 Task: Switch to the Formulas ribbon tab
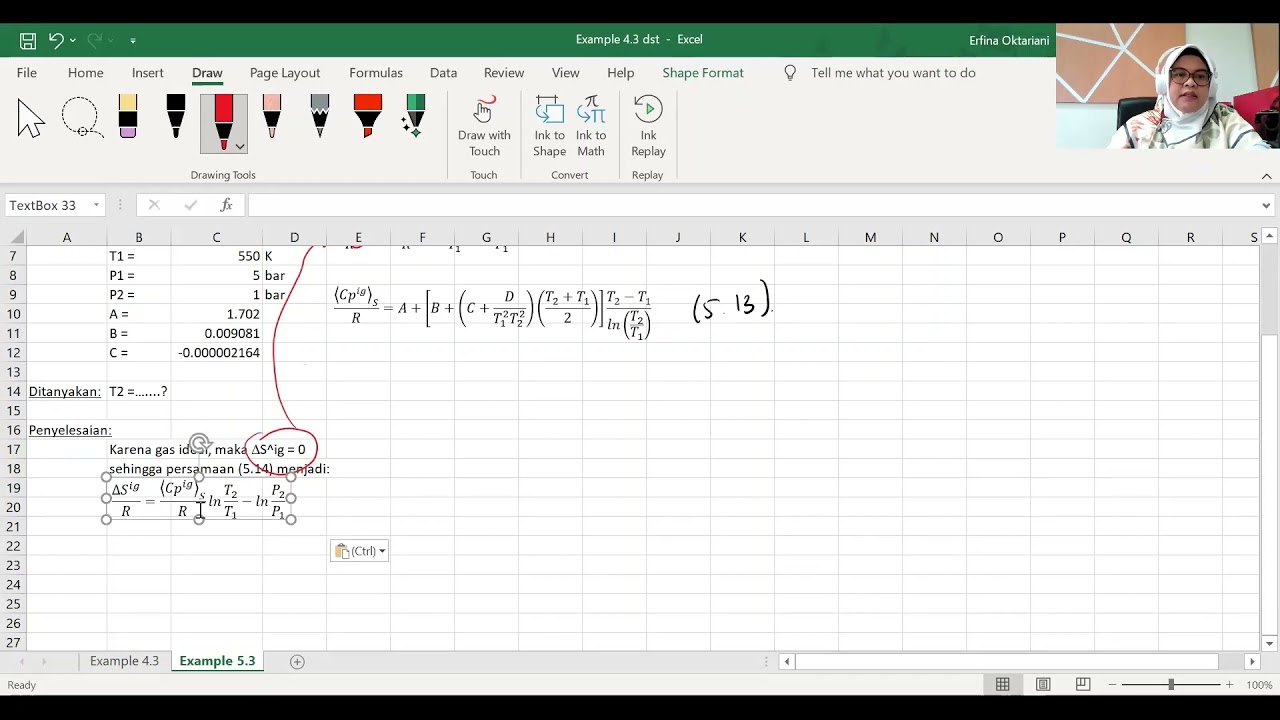376,73
